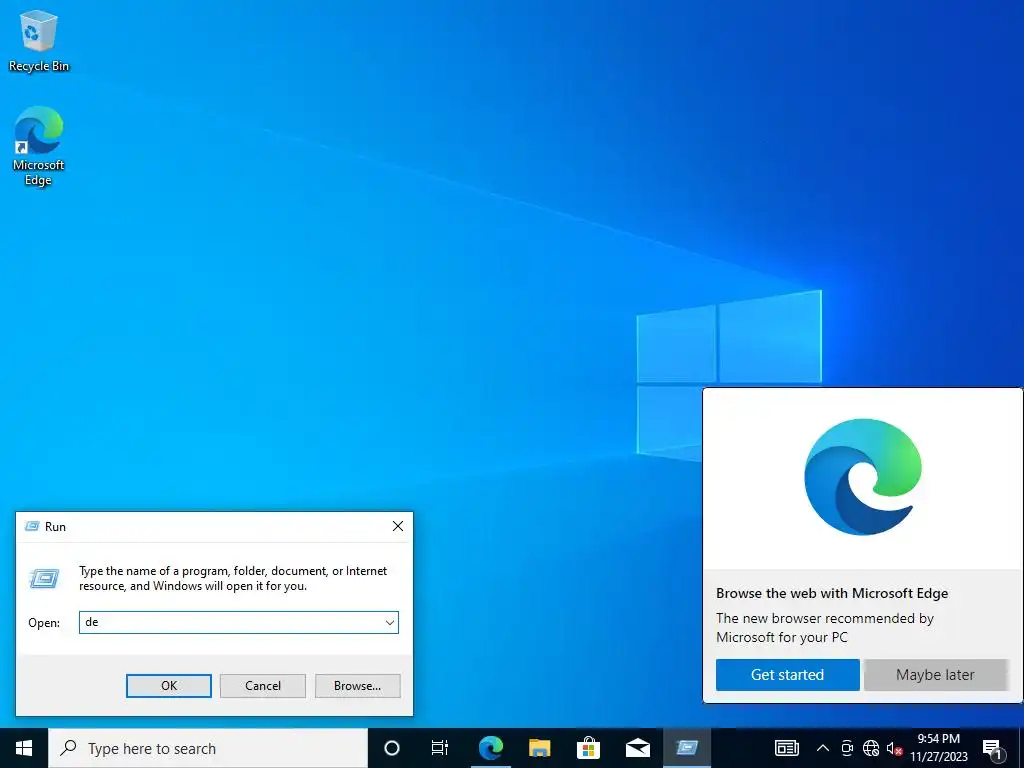The height and width of the screenshot is (768, 1024).
Task: Open the clock and date flyout
Action: [938, 748]
